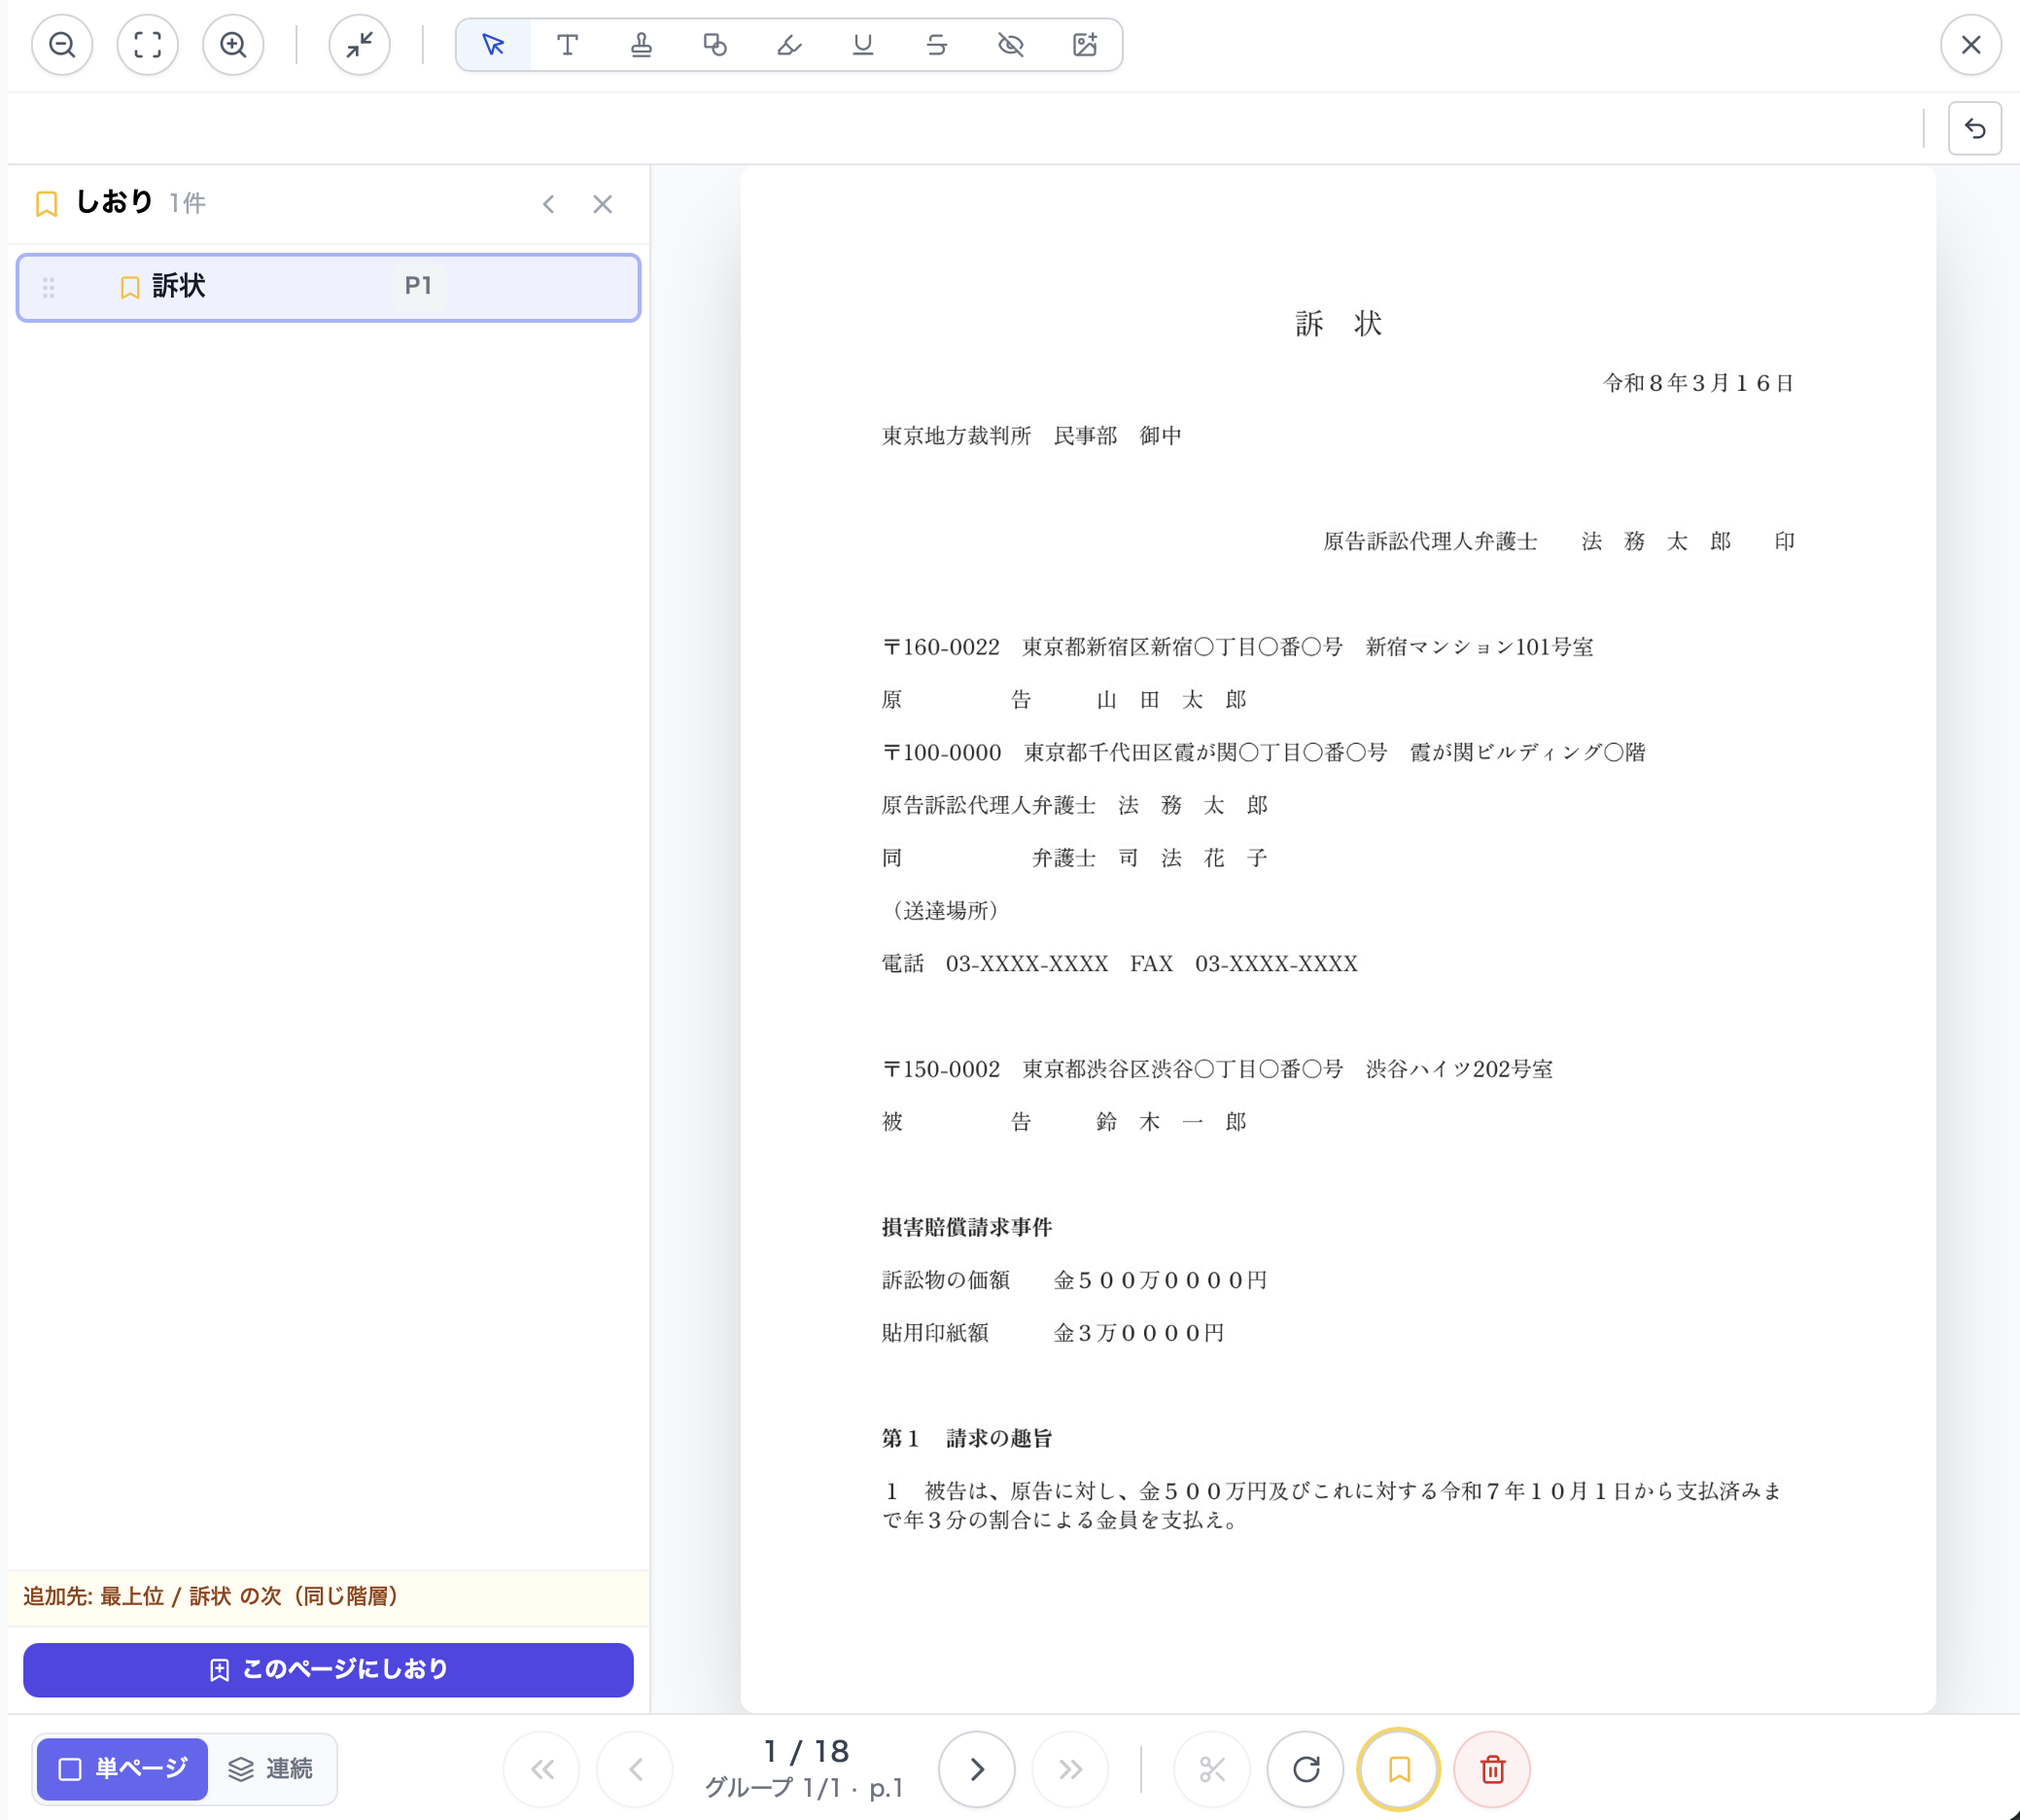The height and width of the screenshot is (1820, 2020).
Task: Jump to first page double-chevron
Action: [542, 1770]
